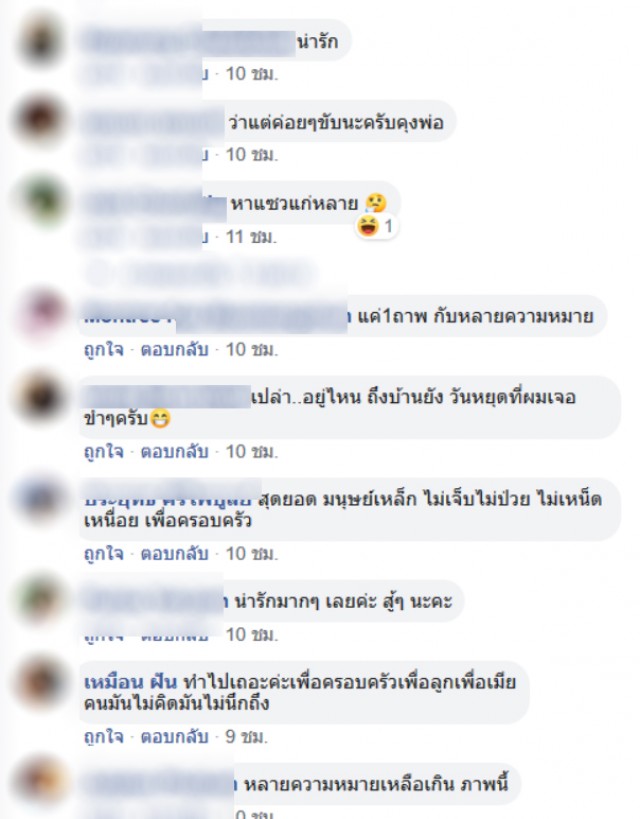Viewport: 640px width, 819px height.
Task: Click the 9 ชม. timestamp on the เหมือน ฝัน comment
Action: (x=247, y=736)
